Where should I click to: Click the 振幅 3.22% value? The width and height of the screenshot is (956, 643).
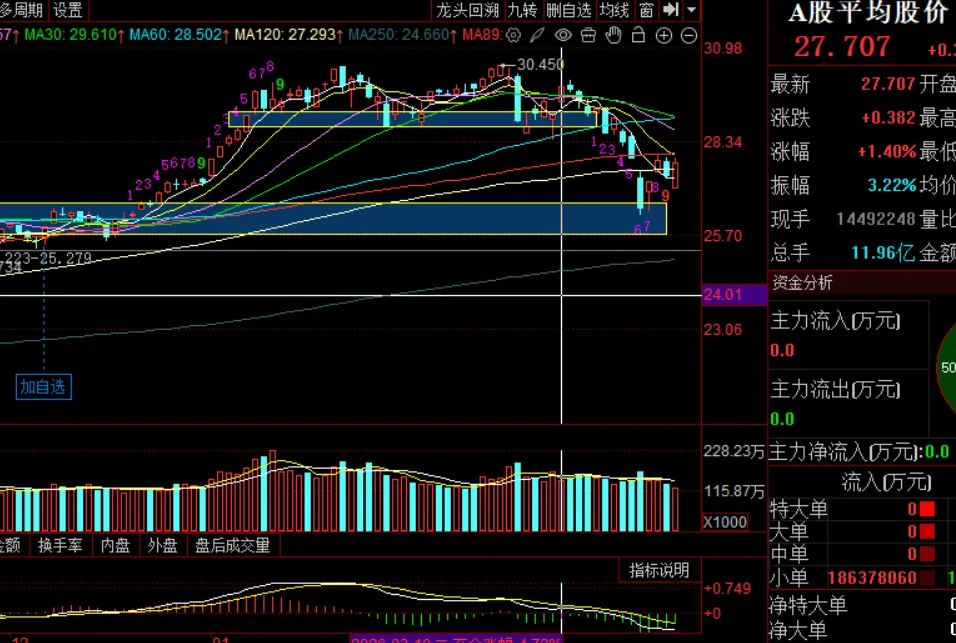point(892,185)
